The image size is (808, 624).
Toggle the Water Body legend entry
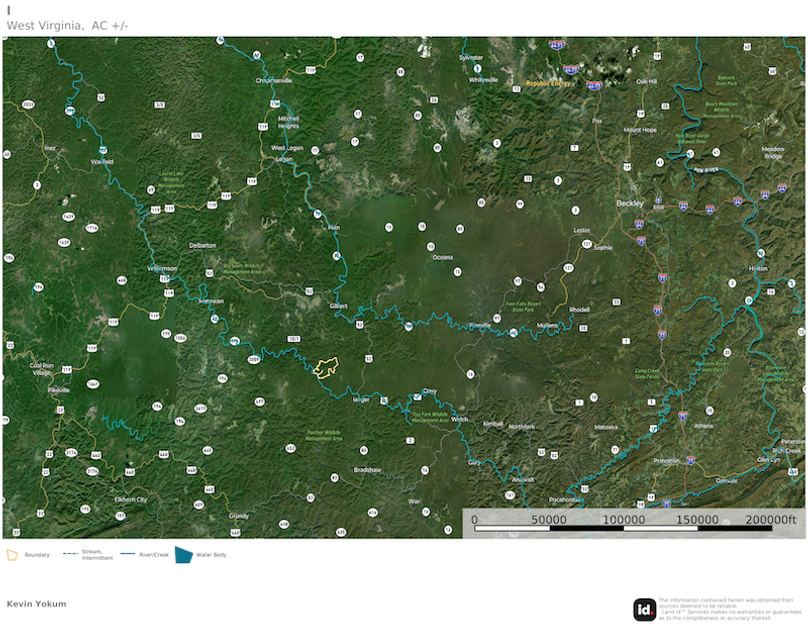pos(213,554)
